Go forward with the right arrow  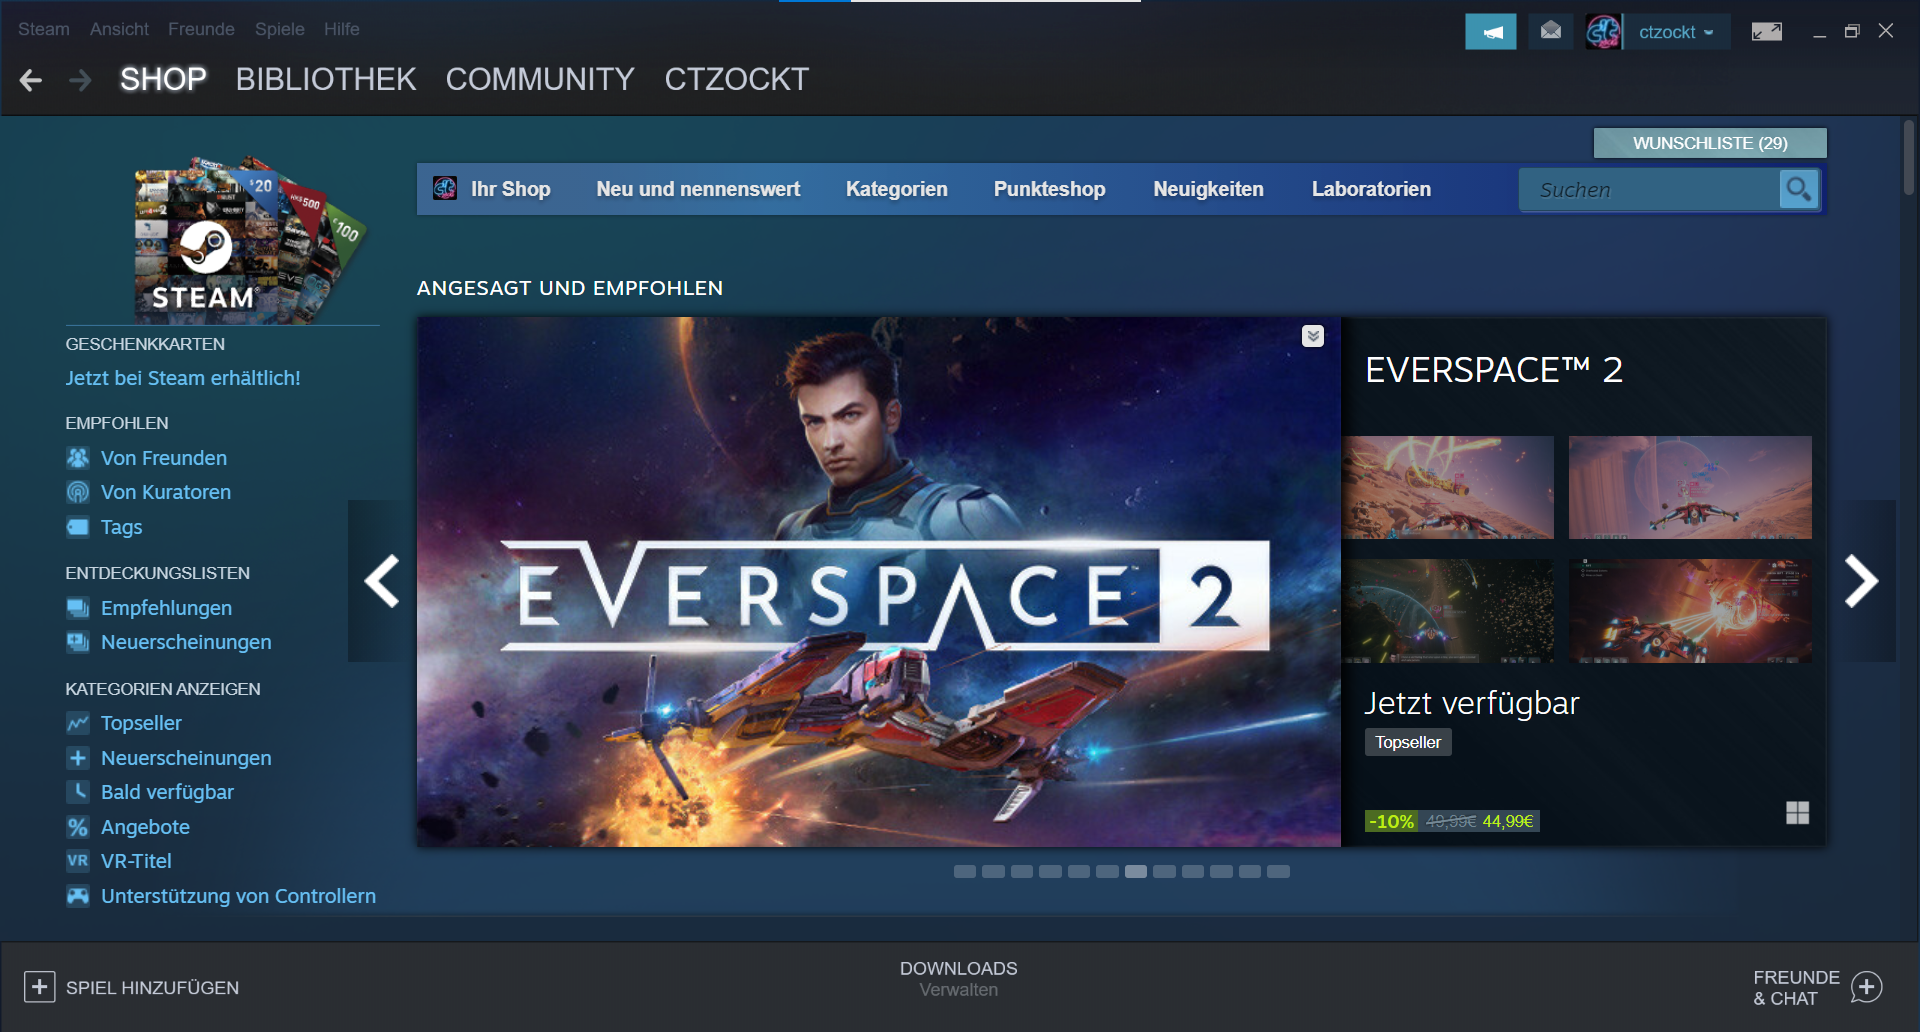tap(80, 80)
